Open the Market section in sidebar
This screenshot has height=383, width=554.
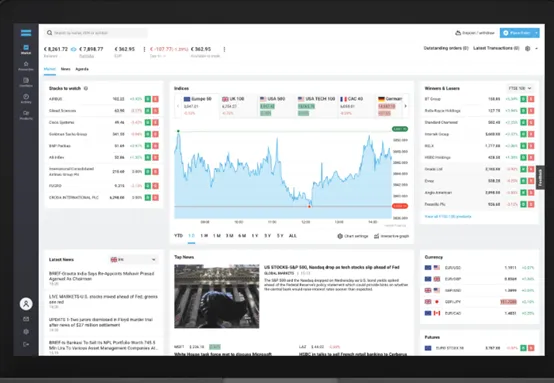(26, 49)
